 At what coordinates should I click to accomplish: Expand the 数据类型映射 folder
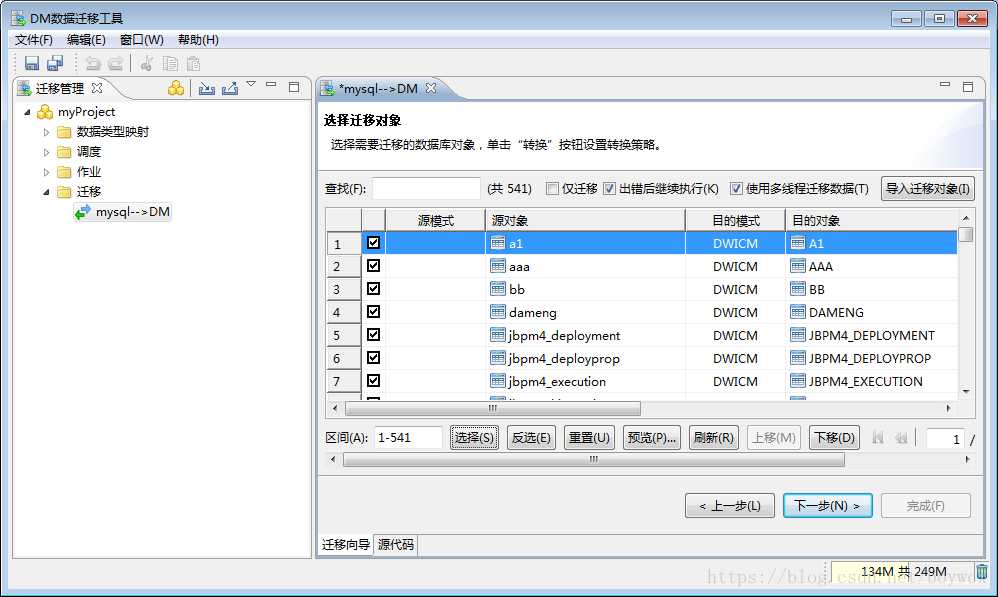[46, 132]
